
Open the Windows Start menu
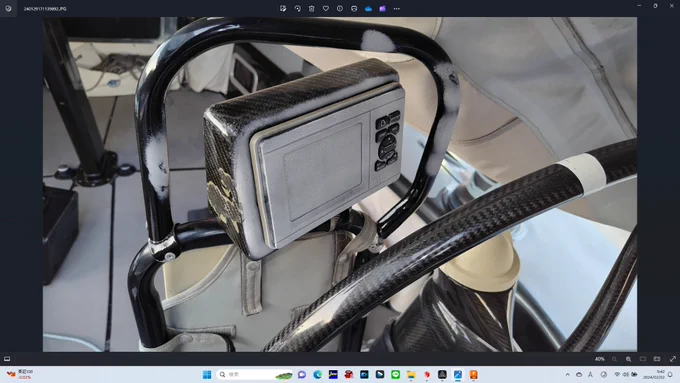click(207, 374)
